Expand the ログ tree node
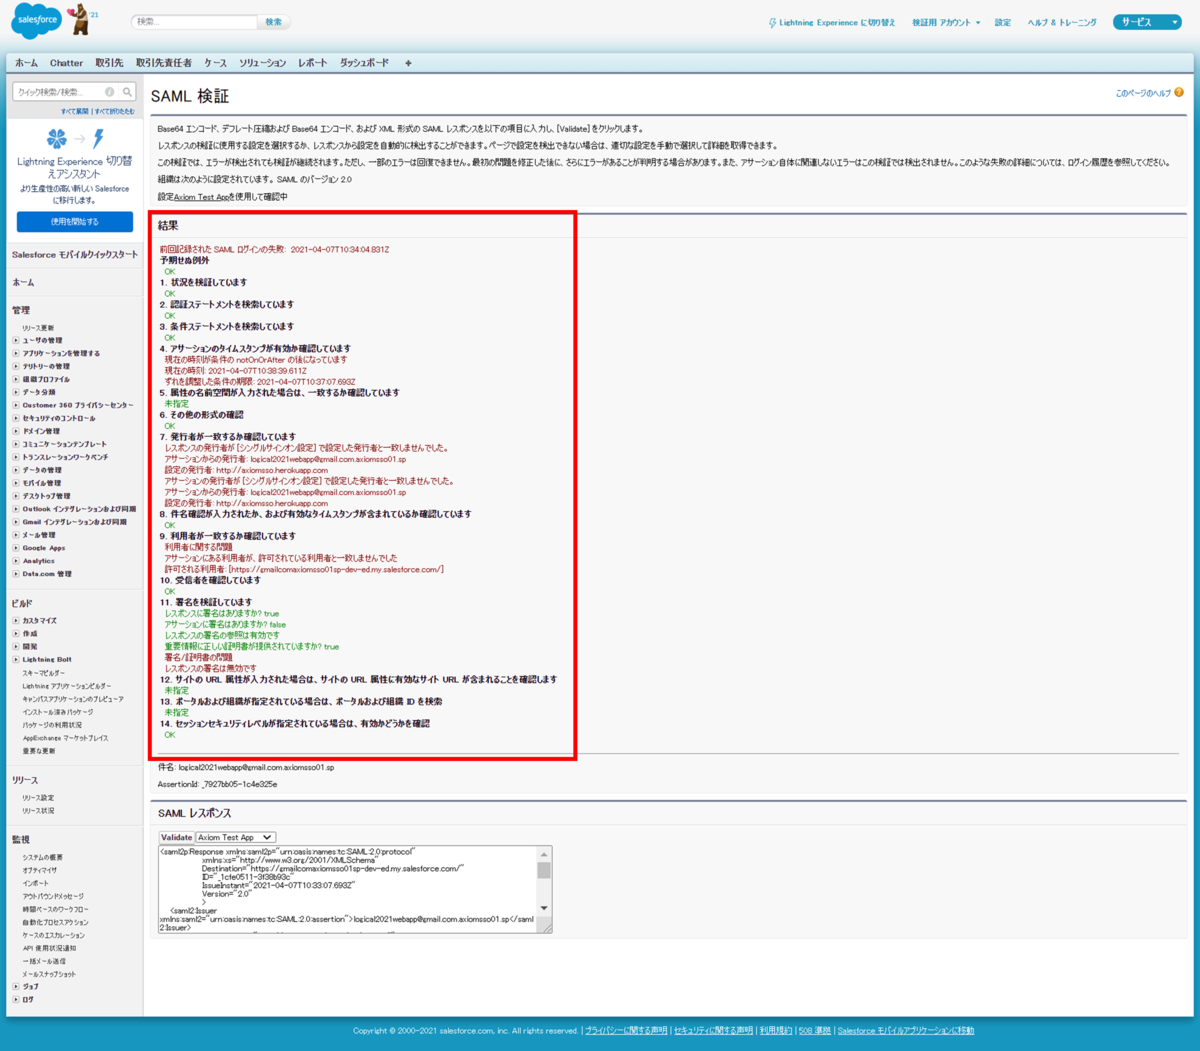 [x=16, y=1000]
